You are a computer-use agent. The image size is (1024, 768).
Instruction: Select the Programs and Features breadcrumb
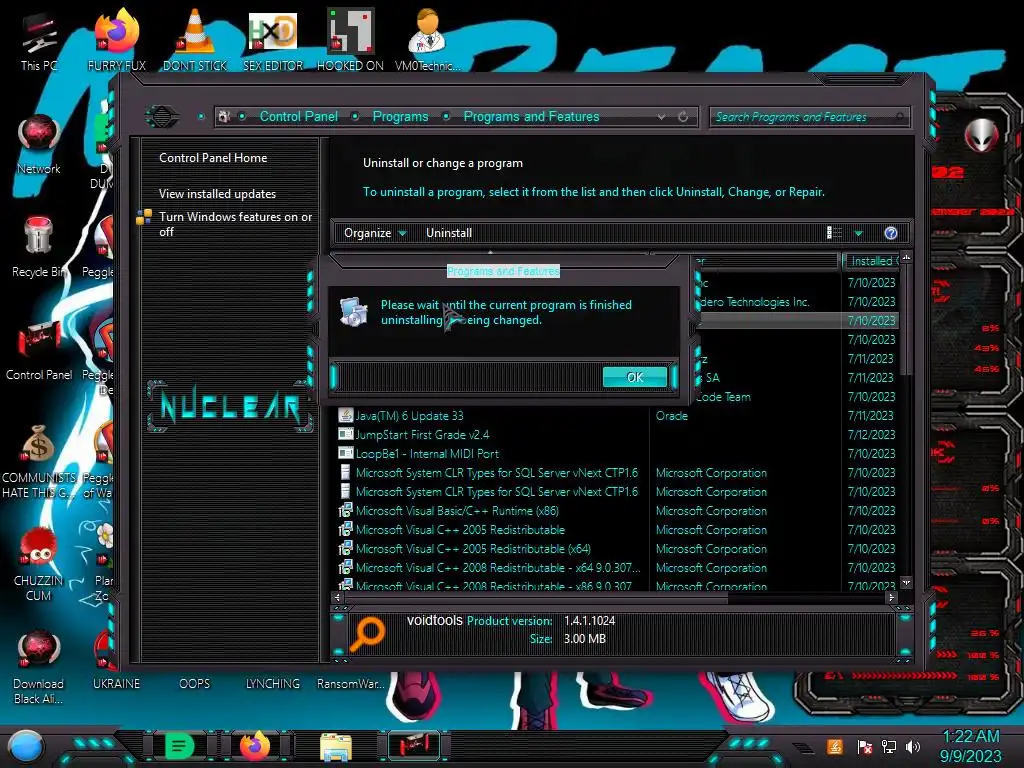pos(532,116)
